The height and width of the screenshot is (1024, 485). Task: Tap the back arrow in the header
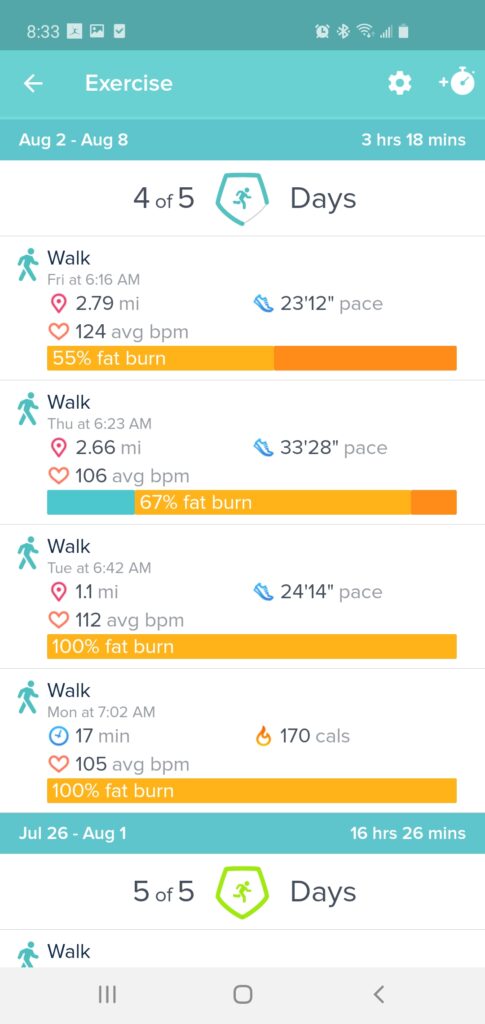pyautogui.click(x=33, y=83)
